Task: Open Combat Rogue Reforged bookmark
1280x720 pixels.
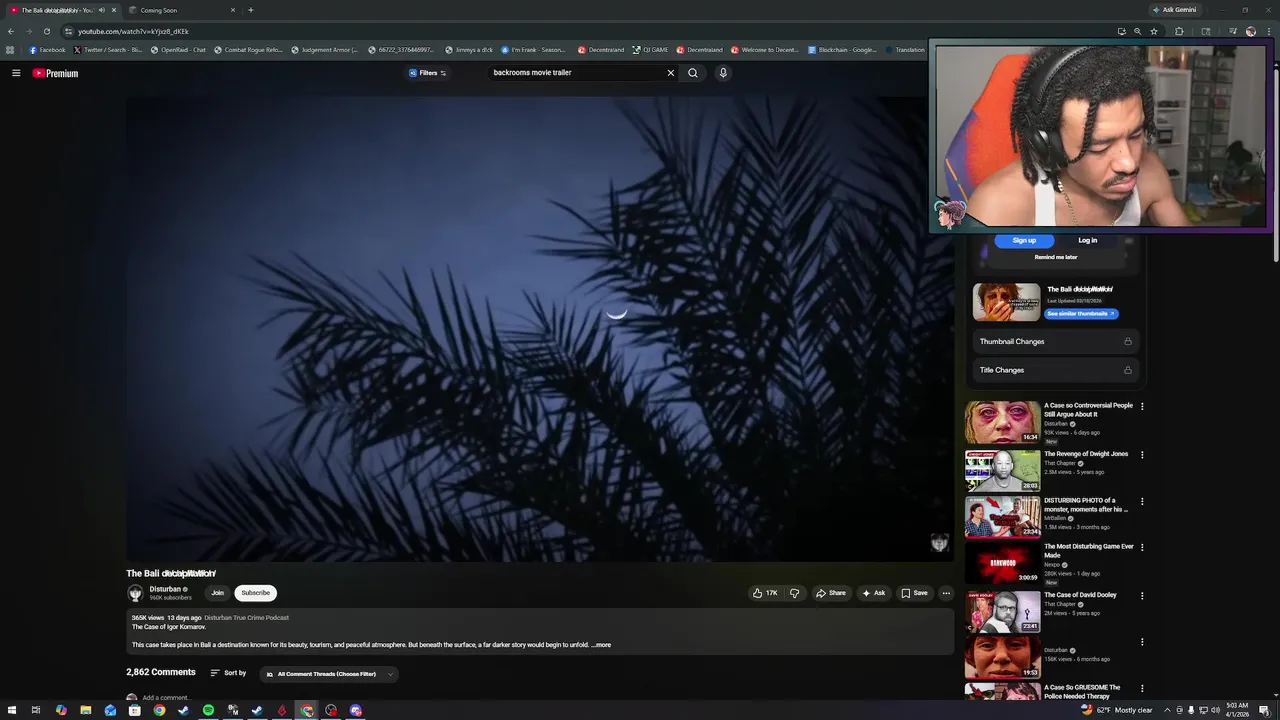Action: [248, 50]
